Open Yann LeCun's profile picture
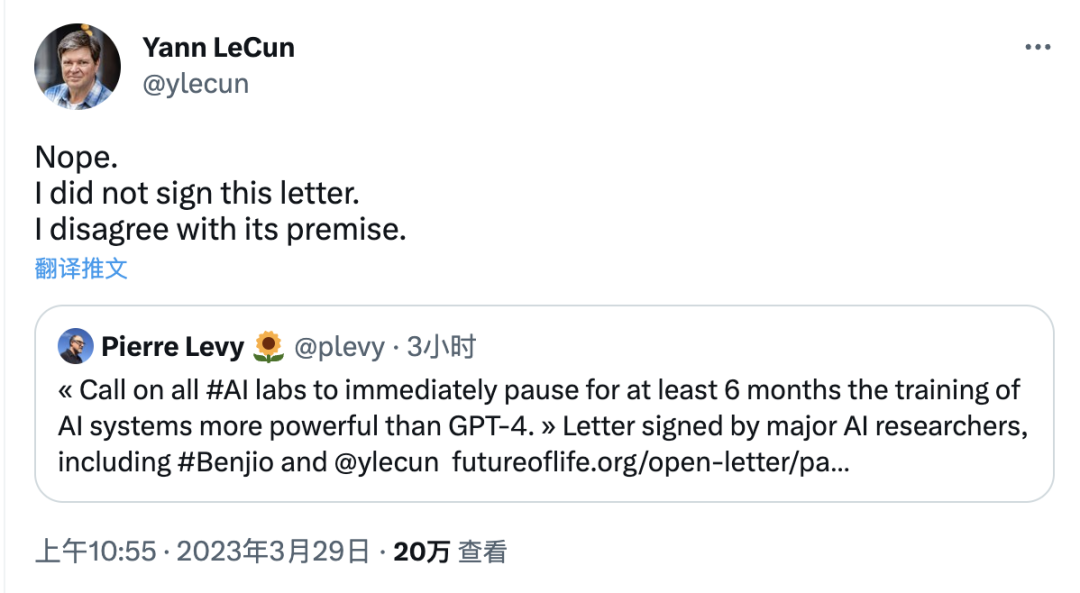The height and width of the screenshot is (593, 1080). (x=77, y=66)
